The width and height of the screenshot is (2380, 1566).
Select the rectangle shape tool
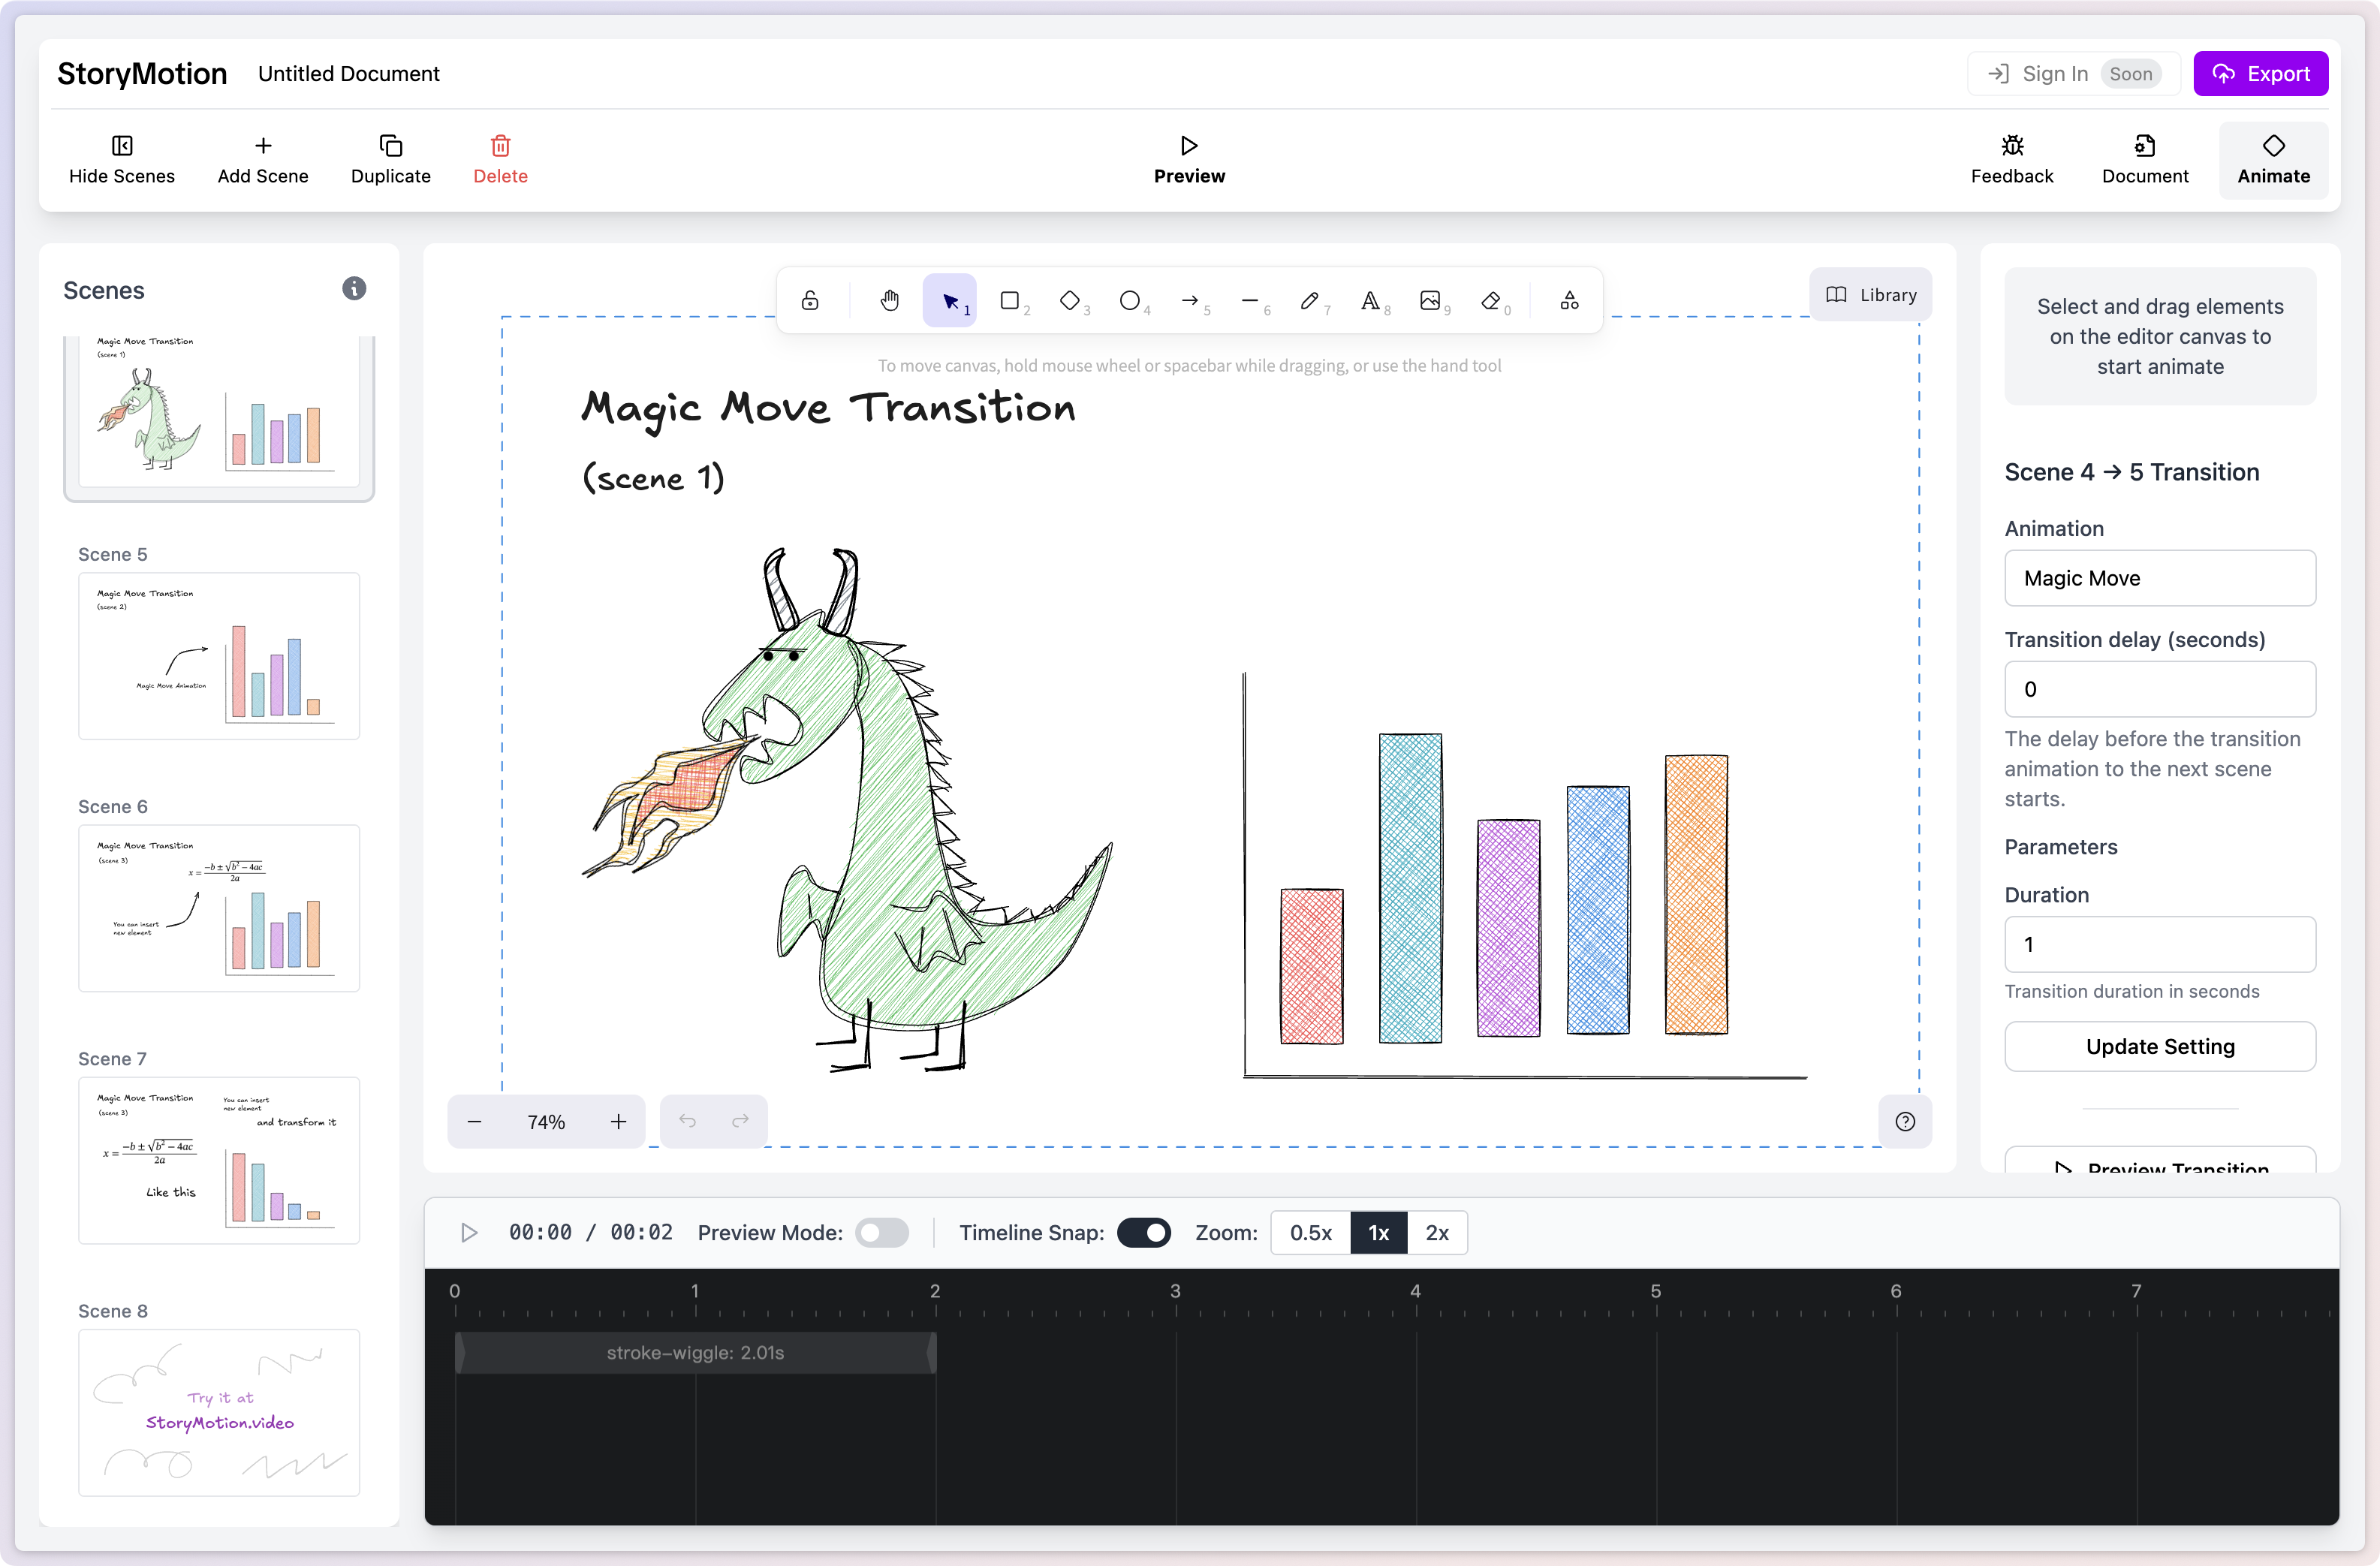click(1010, 300)
